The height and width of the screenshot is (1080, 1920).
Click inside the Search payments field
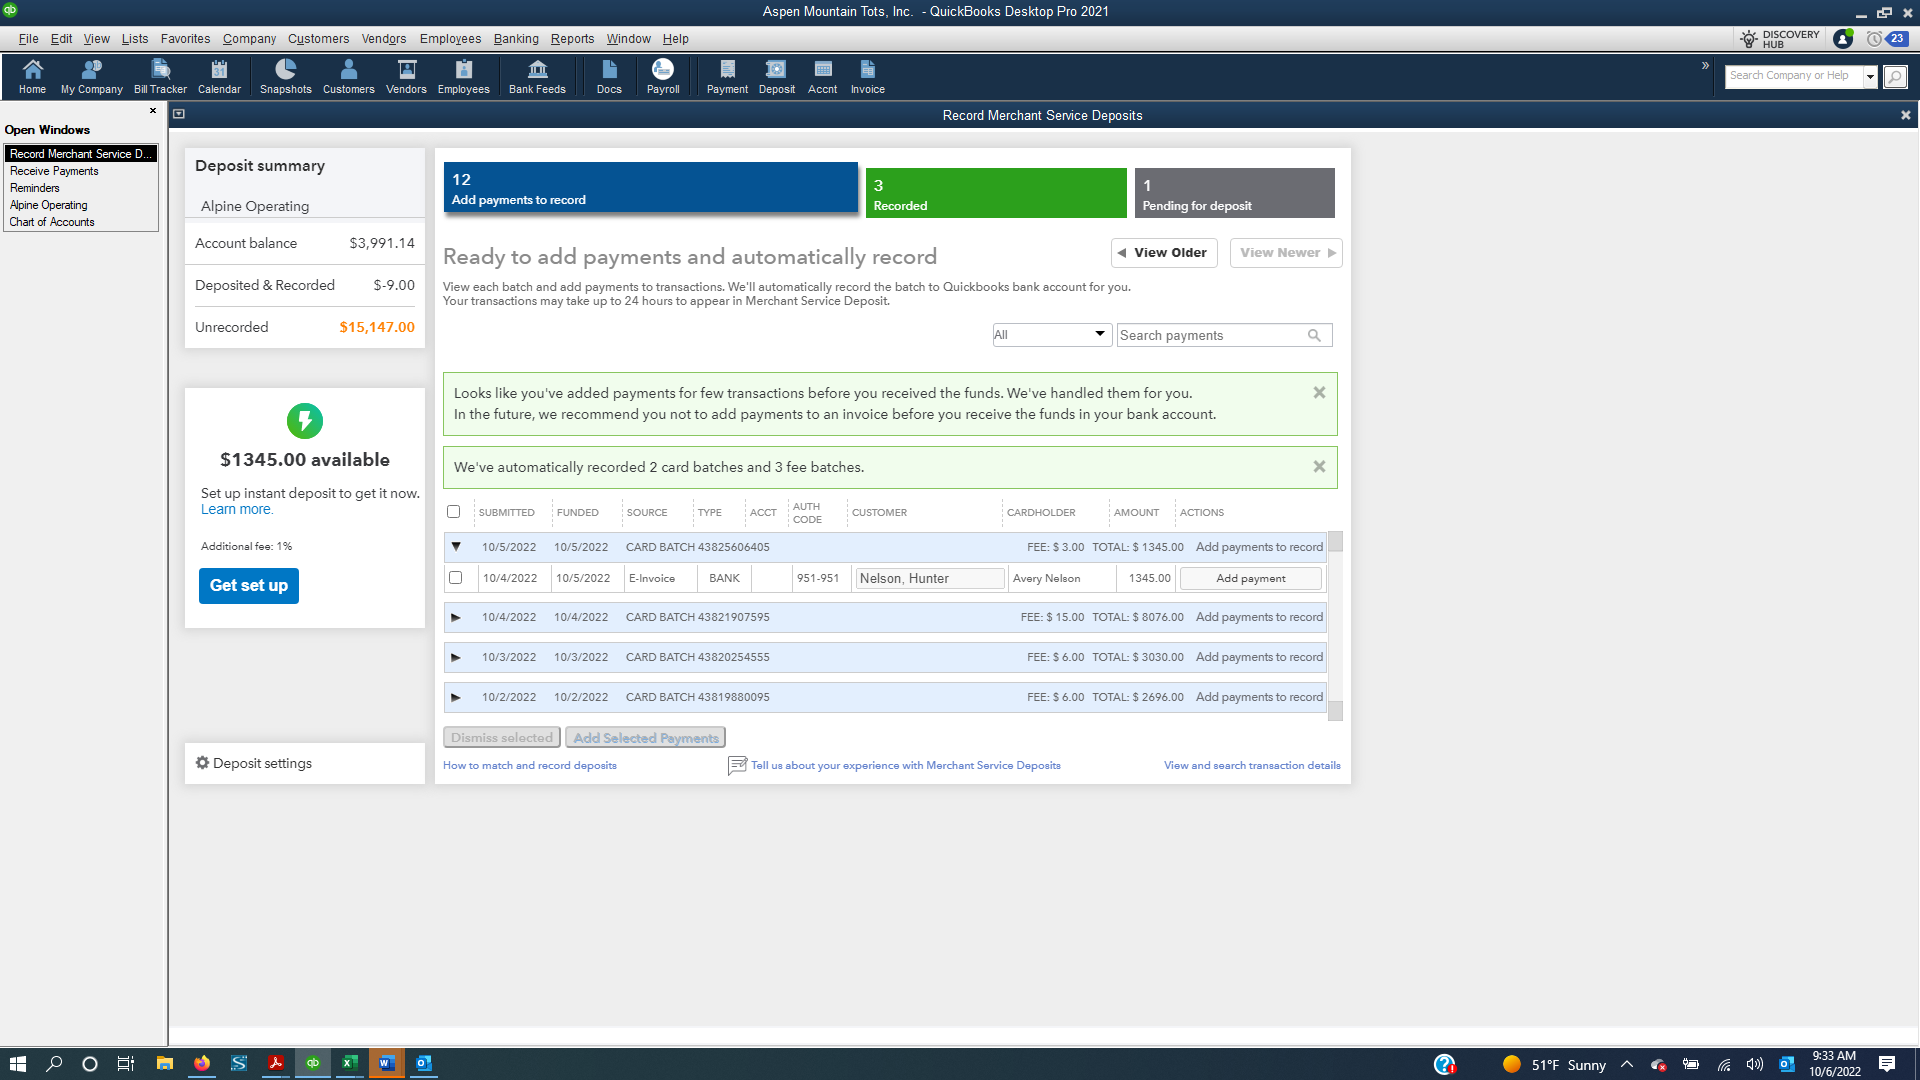(1210, 335)
